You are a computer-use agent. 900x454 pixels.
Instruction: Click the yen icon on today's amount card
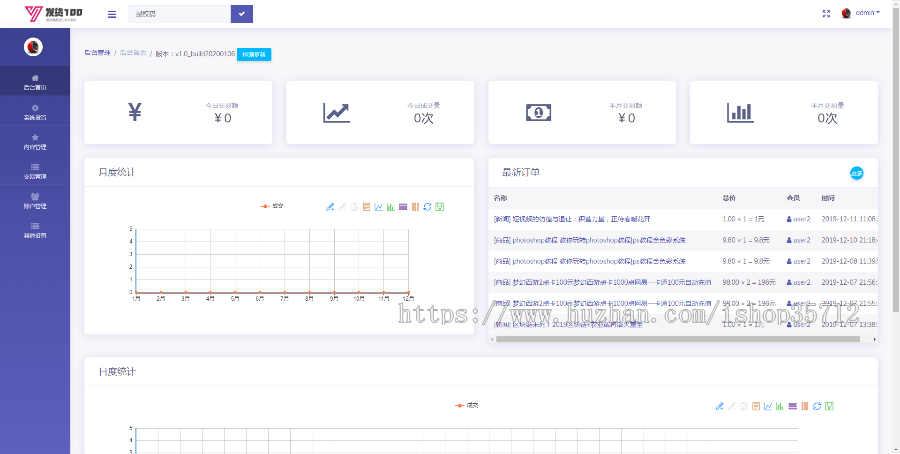click(x=134, y=112)
